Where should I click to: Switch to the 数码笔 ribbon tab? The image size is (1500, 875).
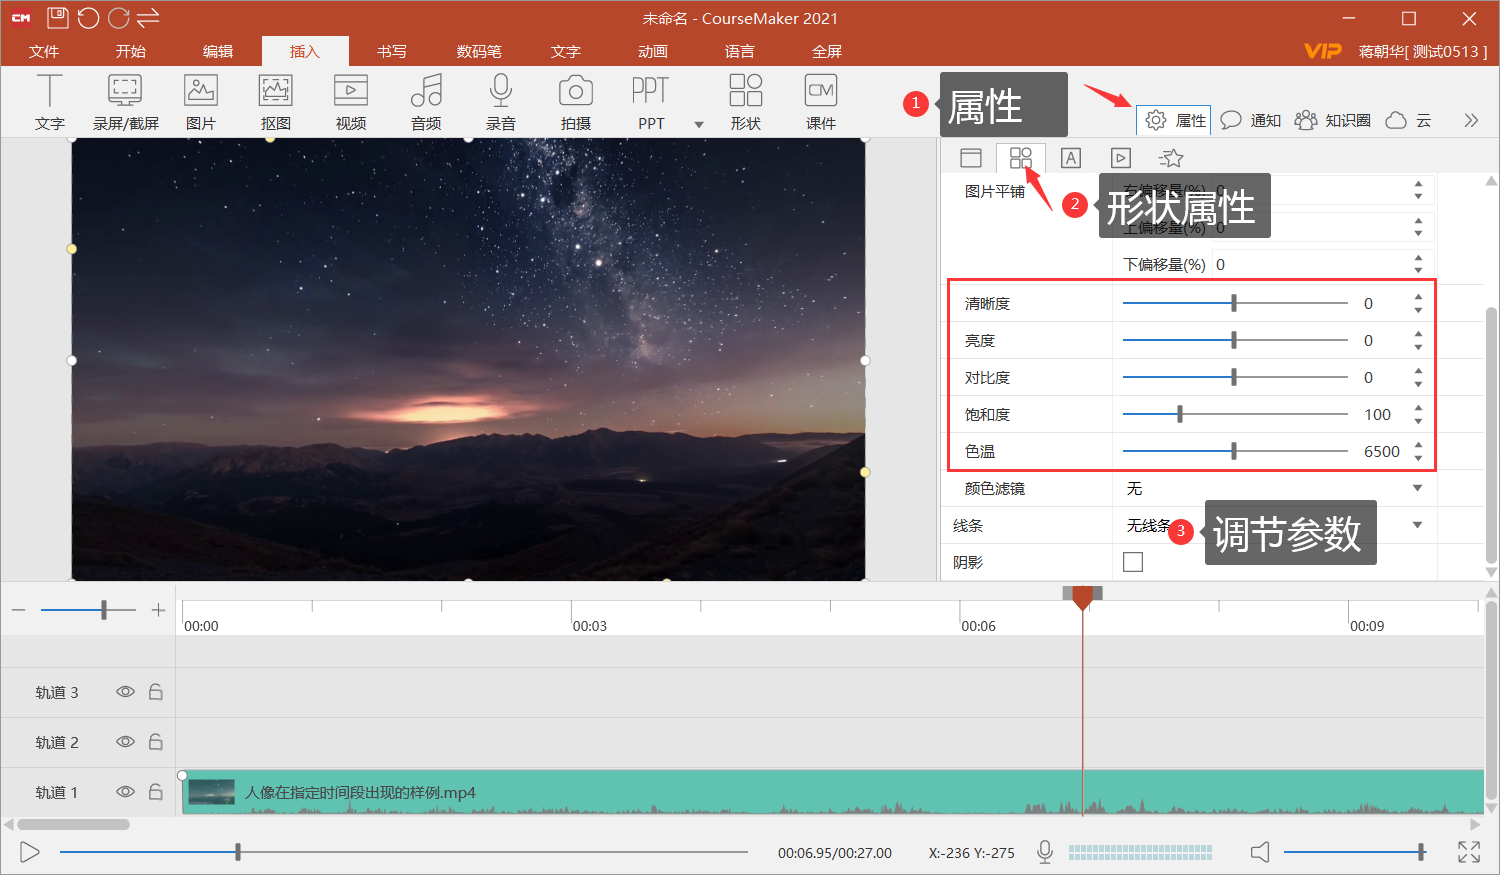point(479,51)
